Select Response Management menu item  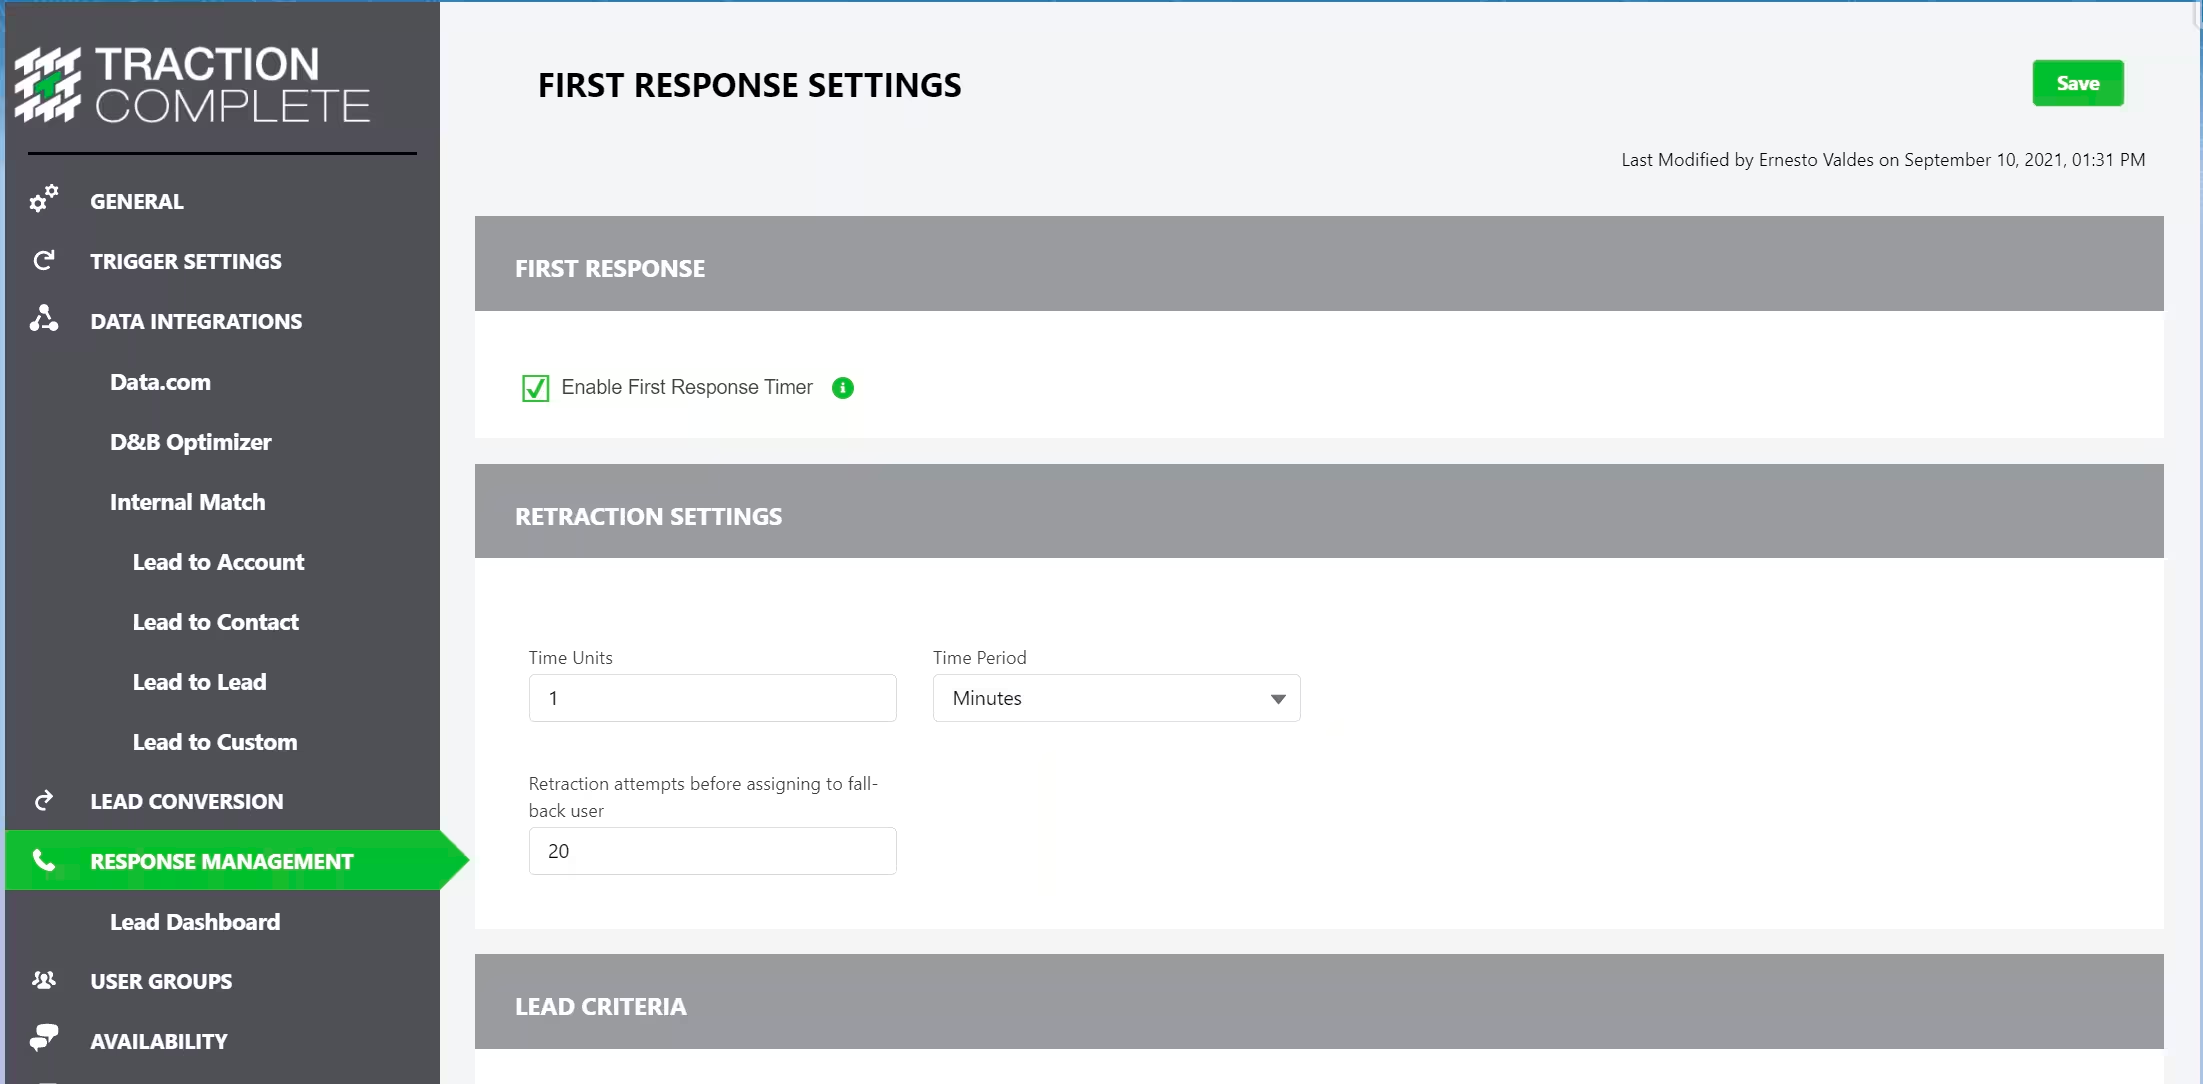(x=221, y=861)
